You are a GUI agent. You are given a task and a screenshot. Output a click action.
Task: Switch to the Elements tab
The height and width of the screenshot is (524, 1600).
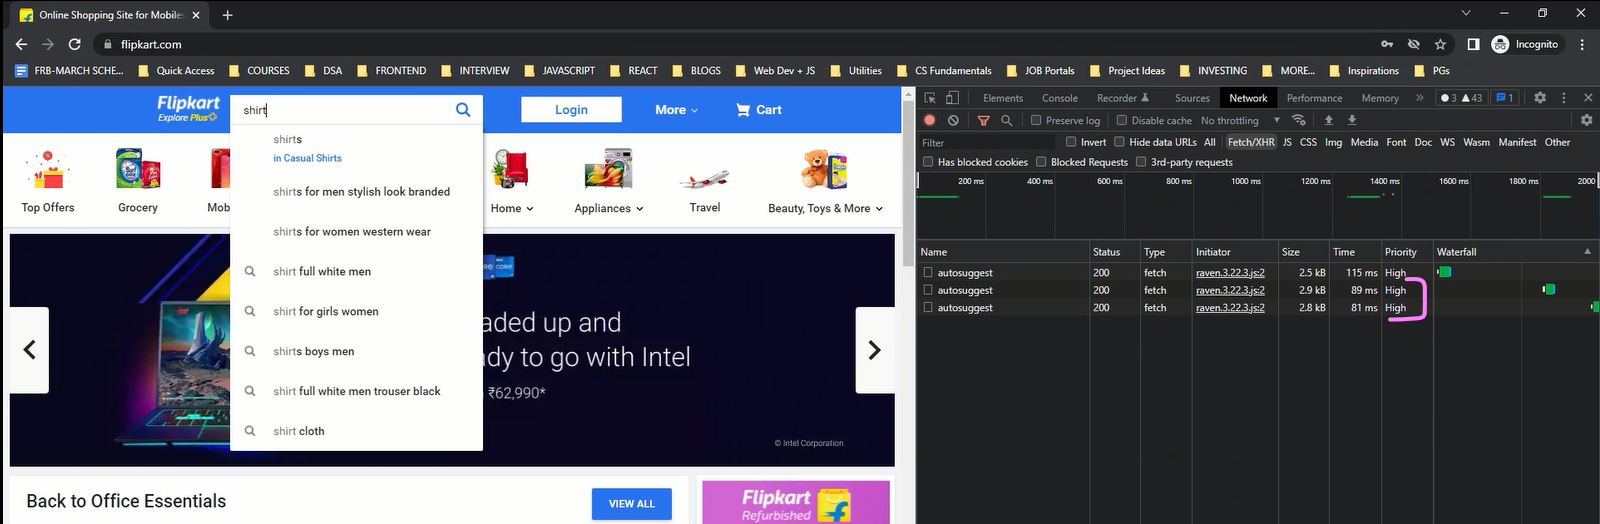tap(1003, 98)
